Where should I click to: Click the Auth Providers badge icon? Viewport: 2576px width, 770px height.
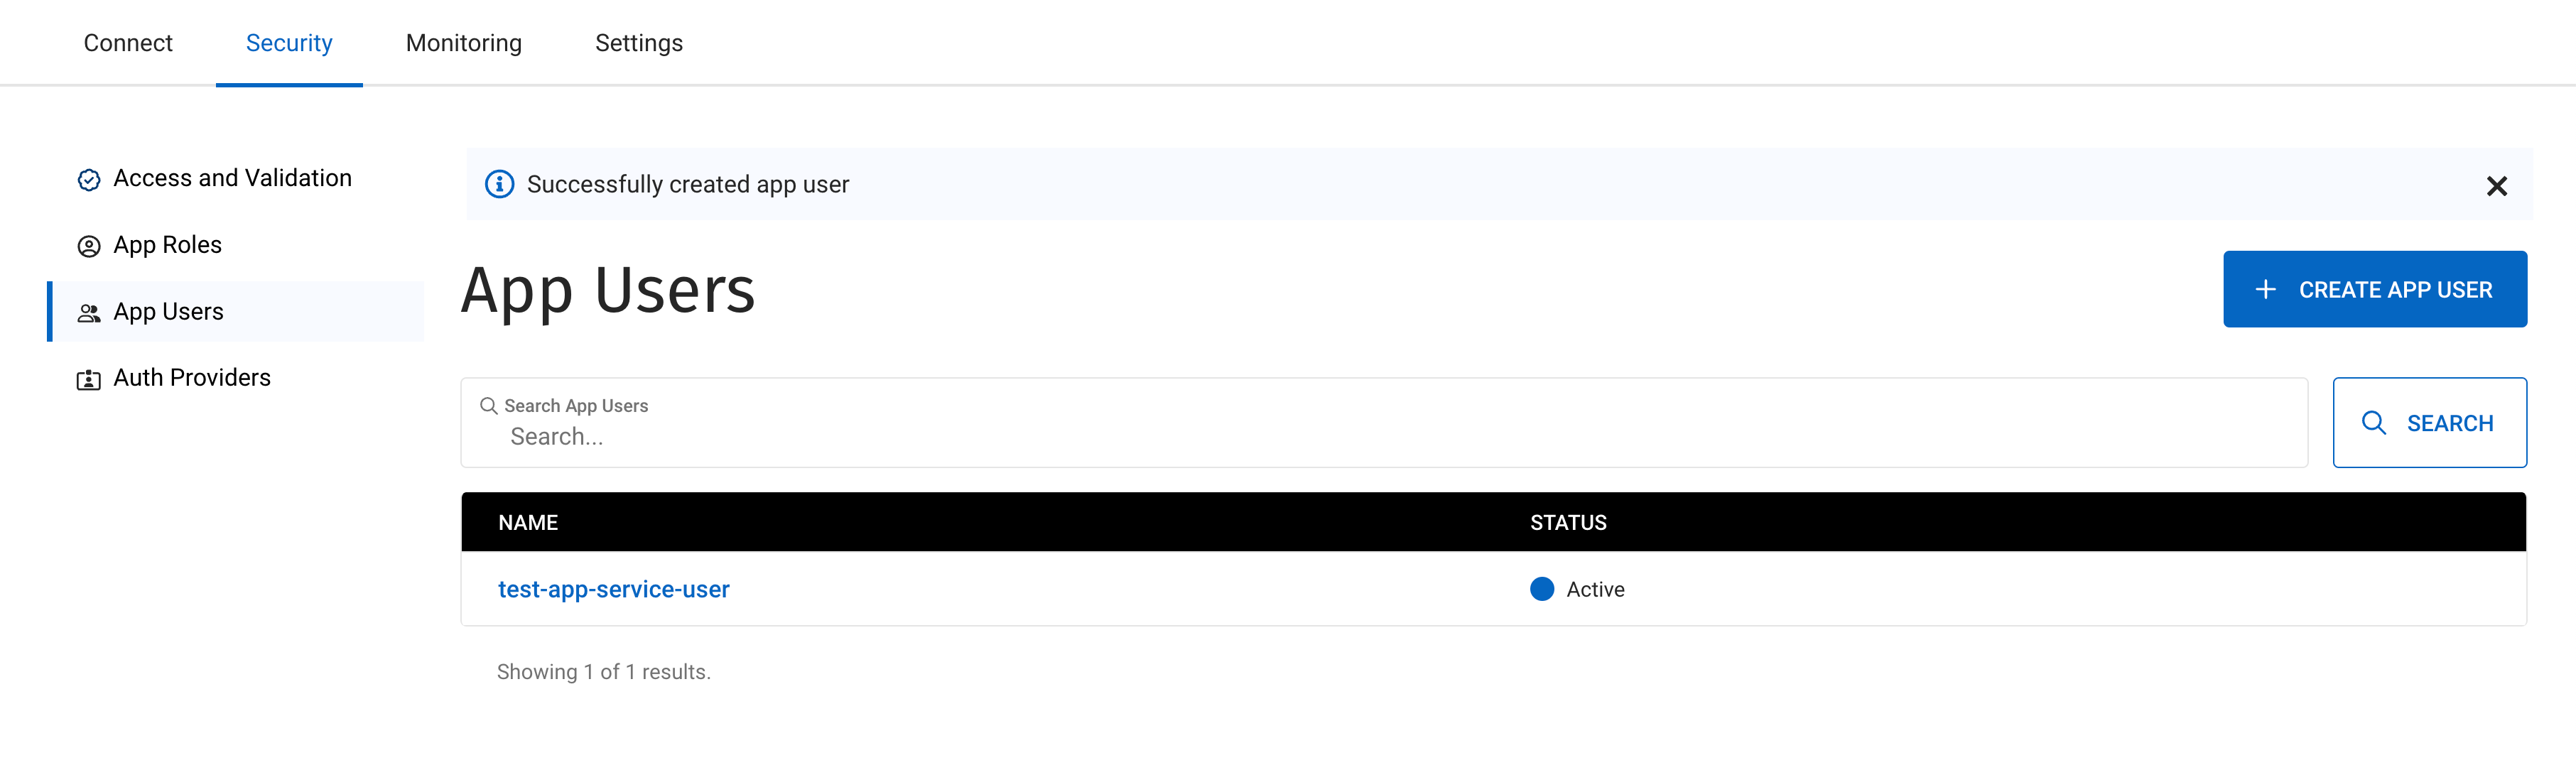click(x=89, y=379)
